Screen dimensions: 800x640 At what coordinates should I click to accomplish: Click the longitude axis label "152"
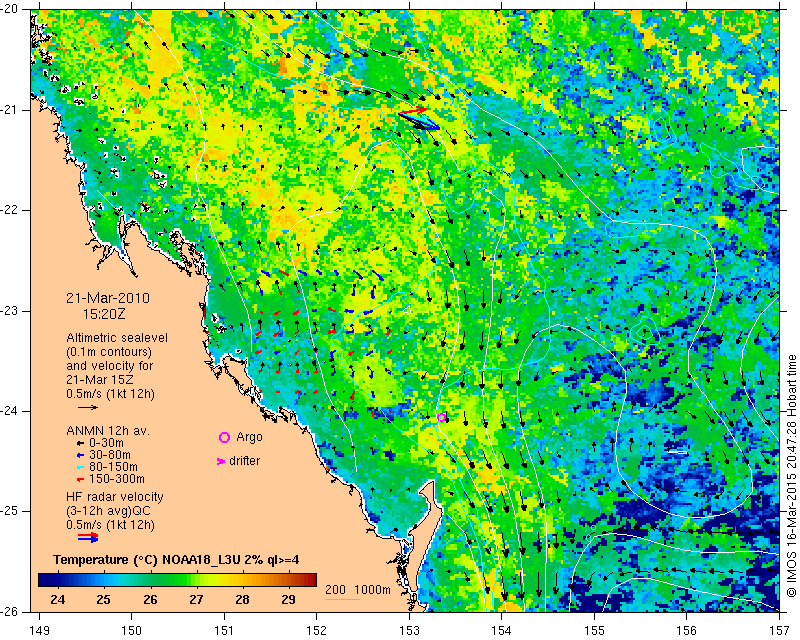317,630
